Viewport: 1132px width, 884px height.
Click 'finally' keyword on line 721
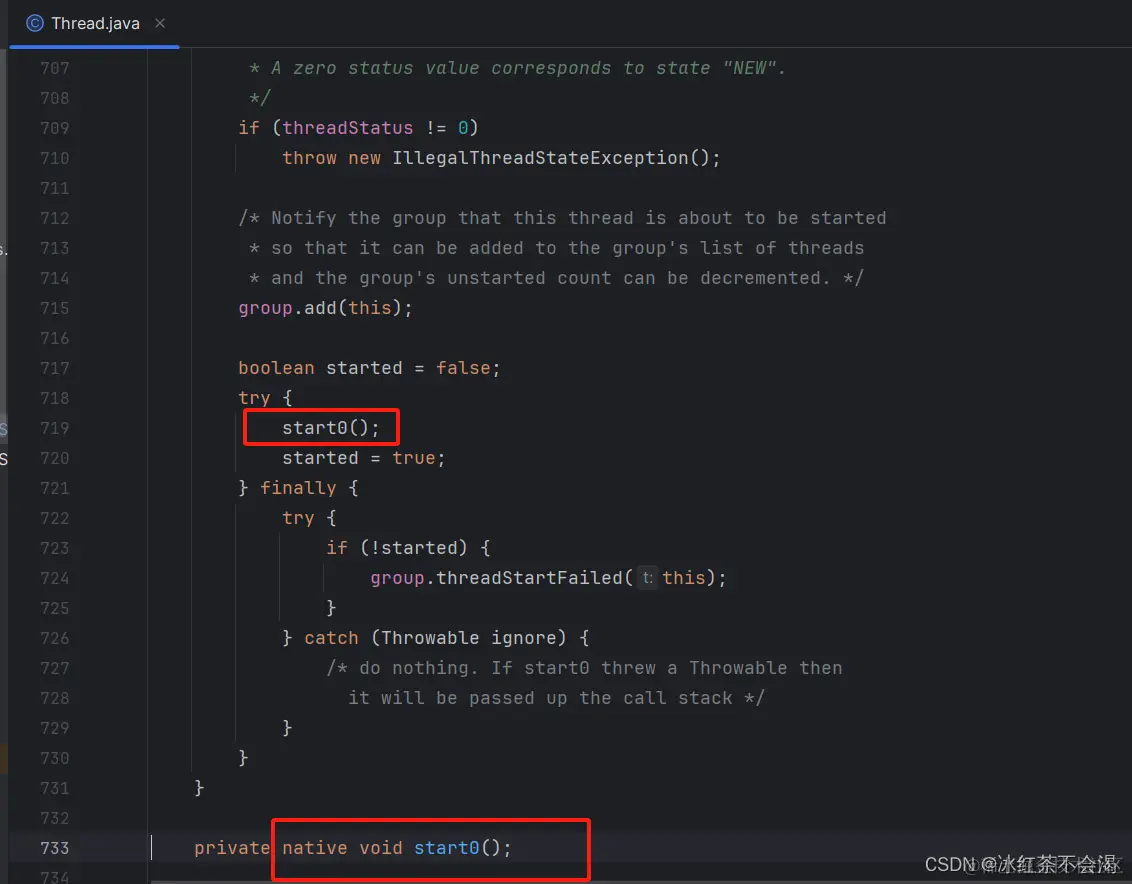click(298, 488)
